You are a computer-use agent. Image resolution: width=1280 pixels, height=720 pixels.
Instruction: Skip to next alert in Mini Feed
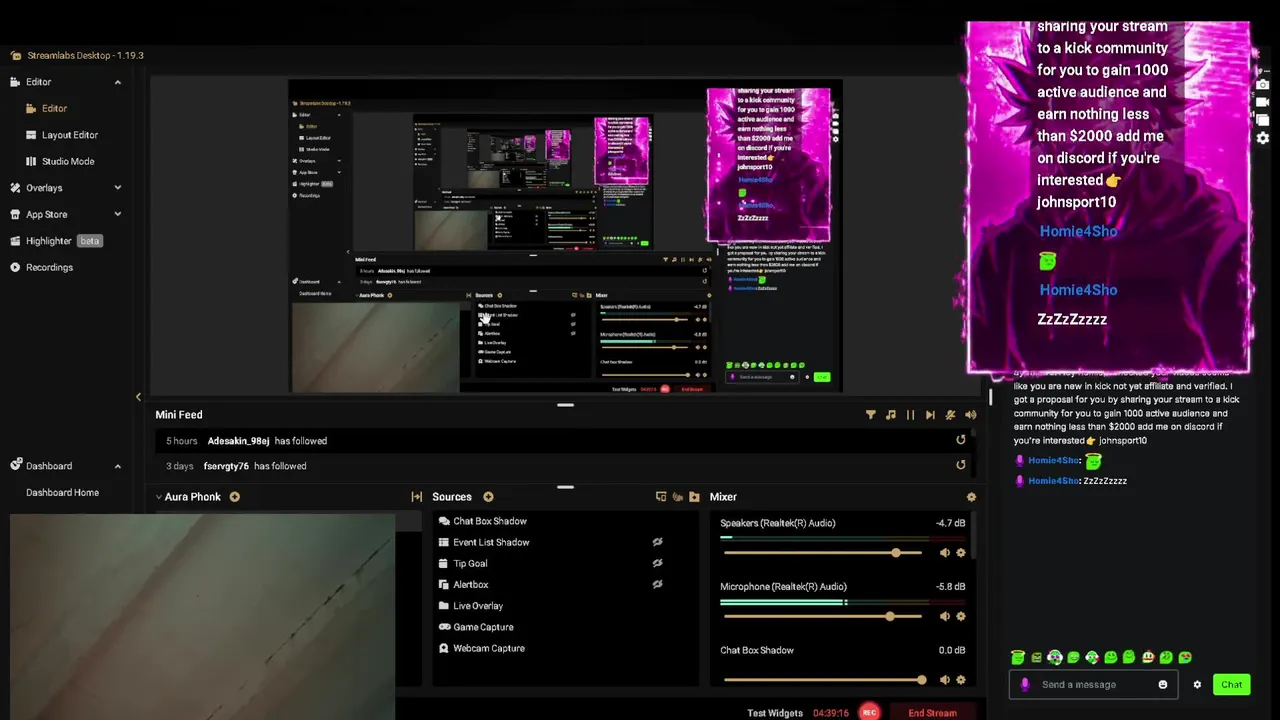pyautogui.click(x=930, y=415)
